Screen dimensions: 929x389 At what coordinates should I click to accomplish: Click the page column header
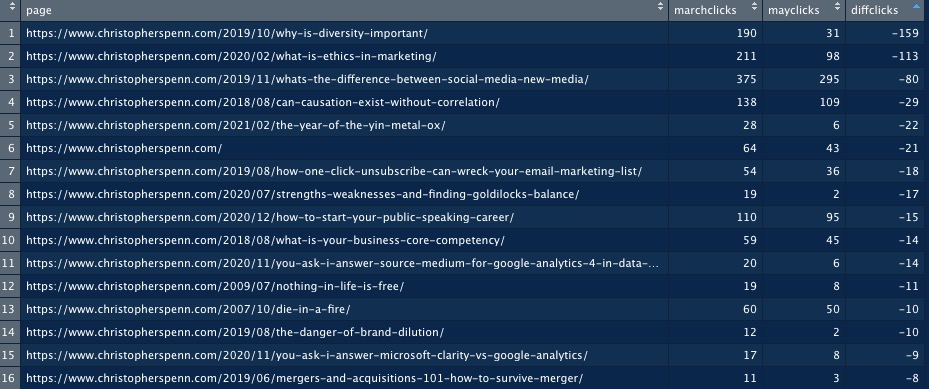point(345,11)
